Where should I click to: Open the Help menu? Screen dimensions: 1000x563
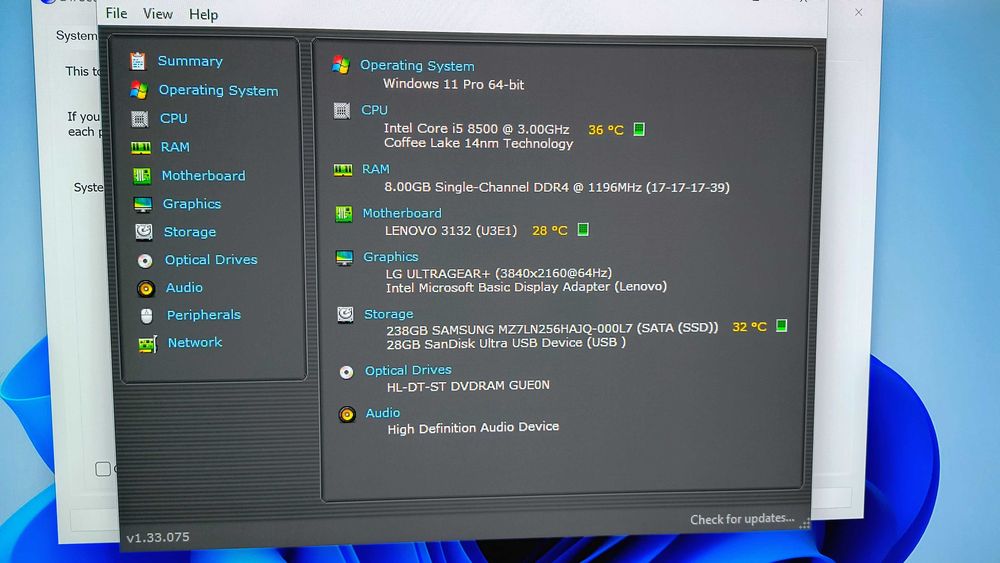203,14
